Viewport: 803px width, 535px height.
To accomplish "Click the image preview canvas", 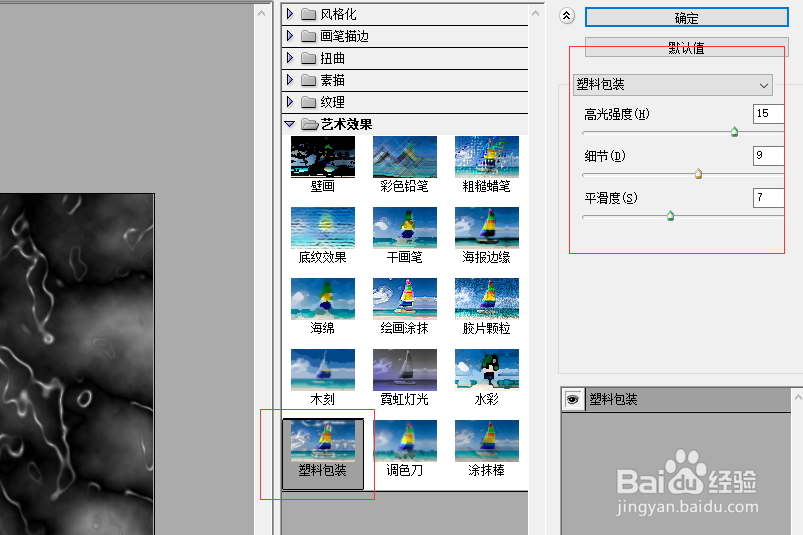I will pos(77,364).
